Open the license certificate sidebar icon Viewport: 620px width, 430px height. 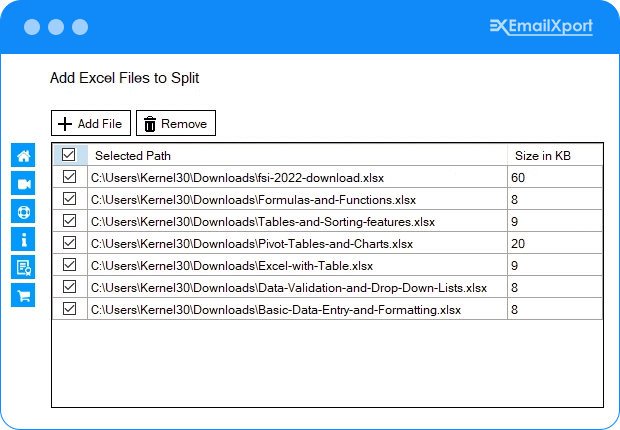pyautogui.click(x=23, y=267)
